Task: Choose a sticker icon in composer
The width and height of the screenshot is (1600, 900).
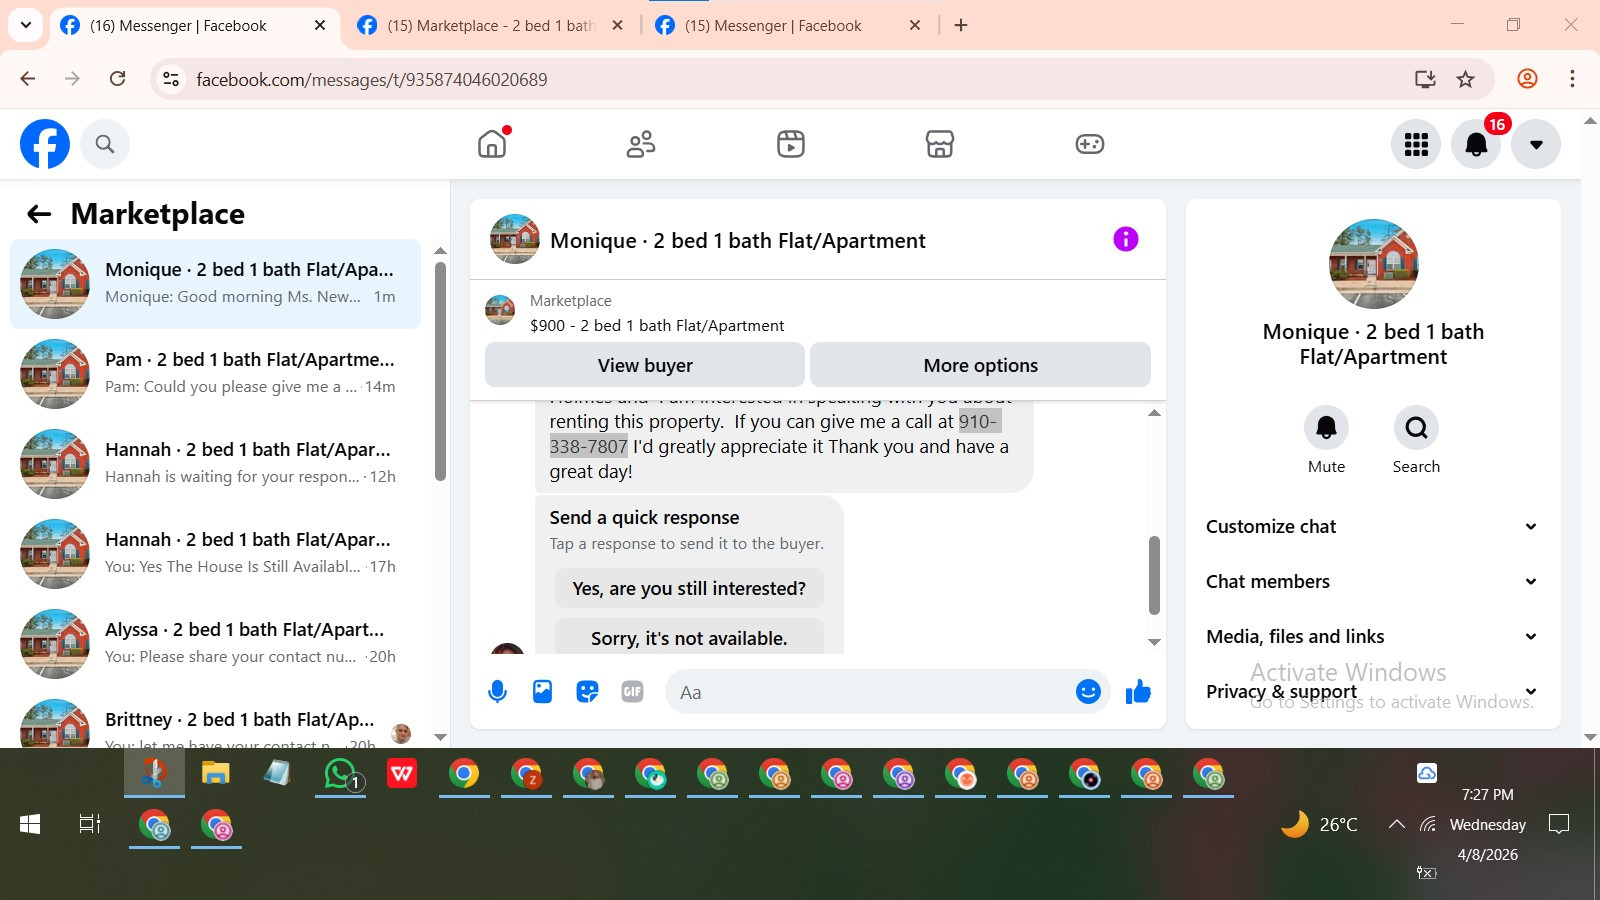Action: point(587,691)
